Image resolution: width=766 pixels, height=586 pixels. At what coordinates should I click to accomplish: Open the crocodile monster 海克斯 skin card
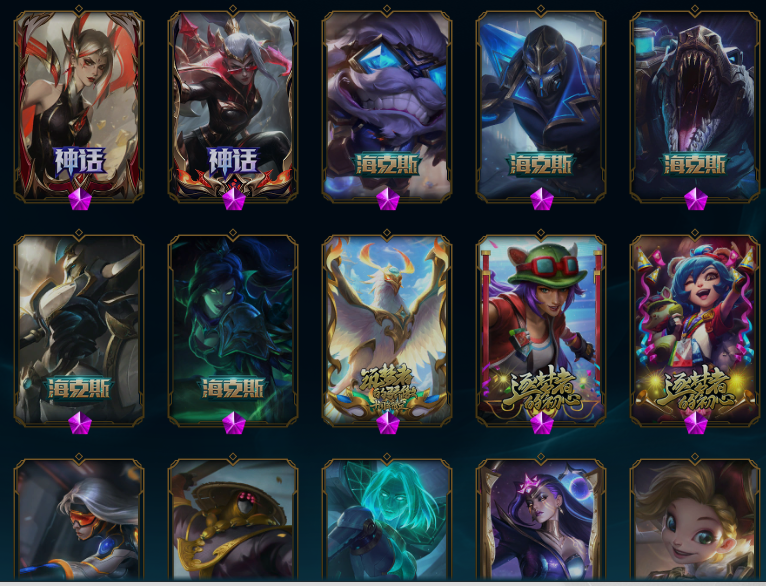point(695,105)
